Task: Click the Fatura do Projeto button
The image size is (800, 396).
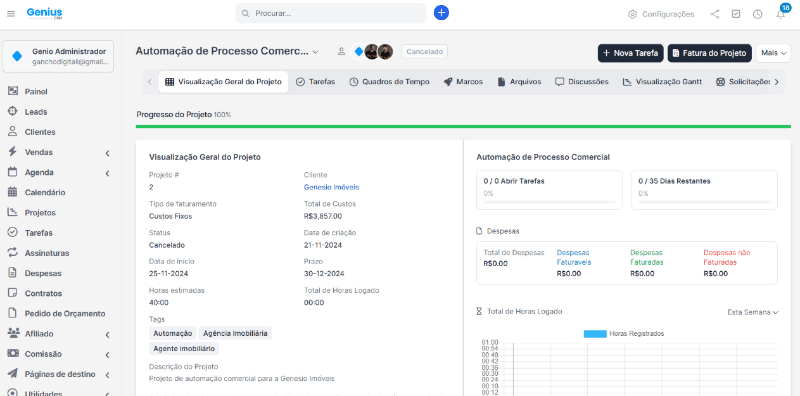Action: coord(709,53)
